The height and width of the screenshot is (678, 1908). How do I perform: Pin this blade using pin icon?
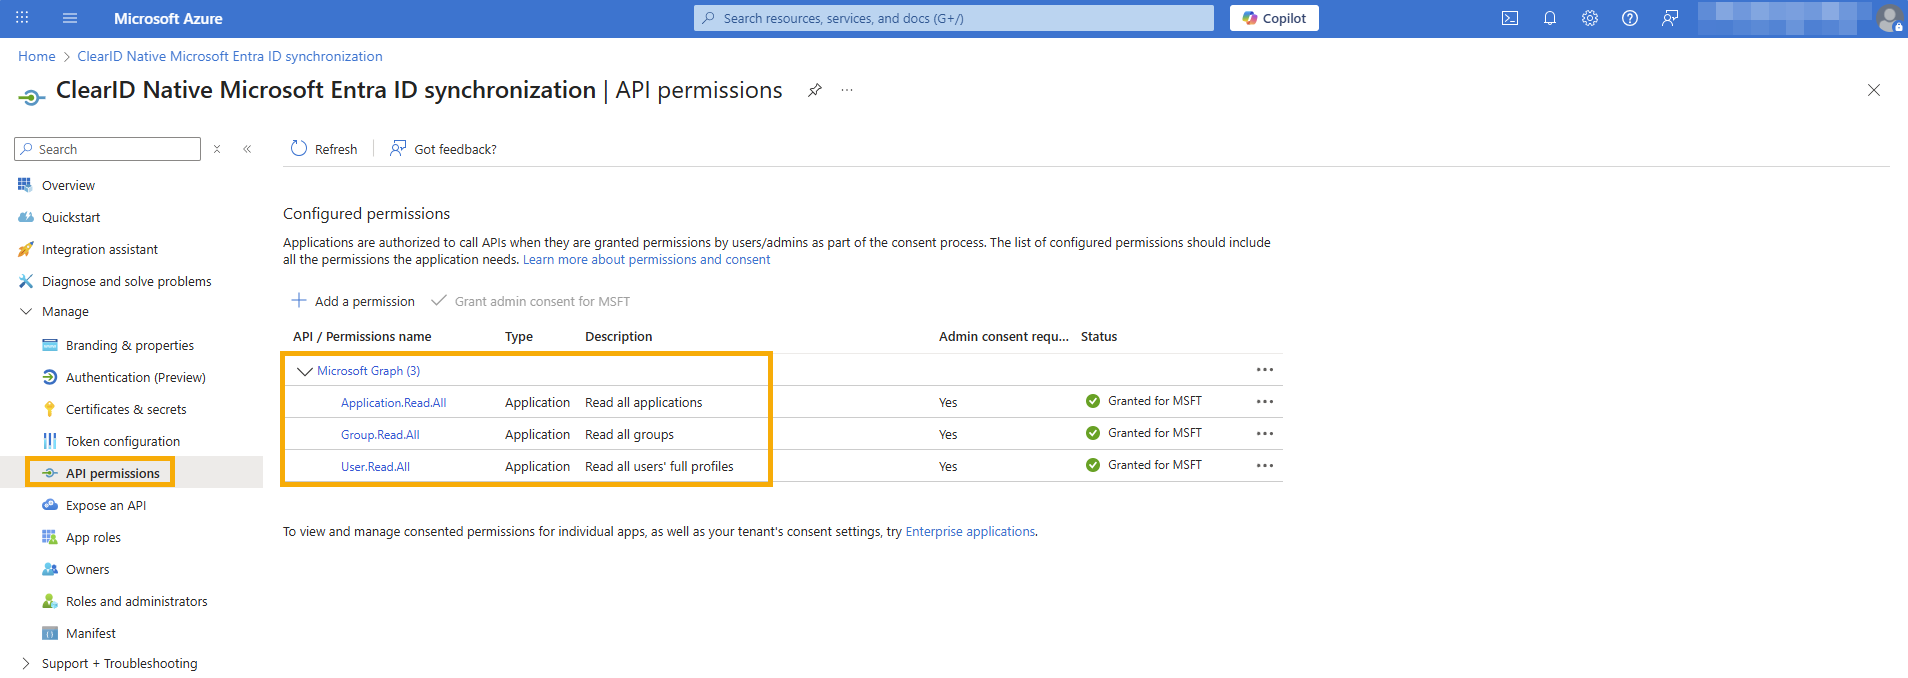tap(815, 90)
